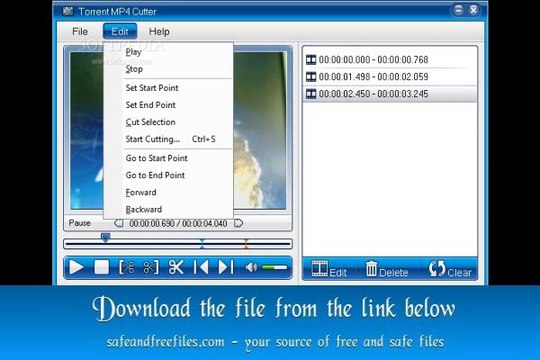Choose Forward from the Edit menu
This screenshot has width=540, height=360.
[x=169, y=192]
